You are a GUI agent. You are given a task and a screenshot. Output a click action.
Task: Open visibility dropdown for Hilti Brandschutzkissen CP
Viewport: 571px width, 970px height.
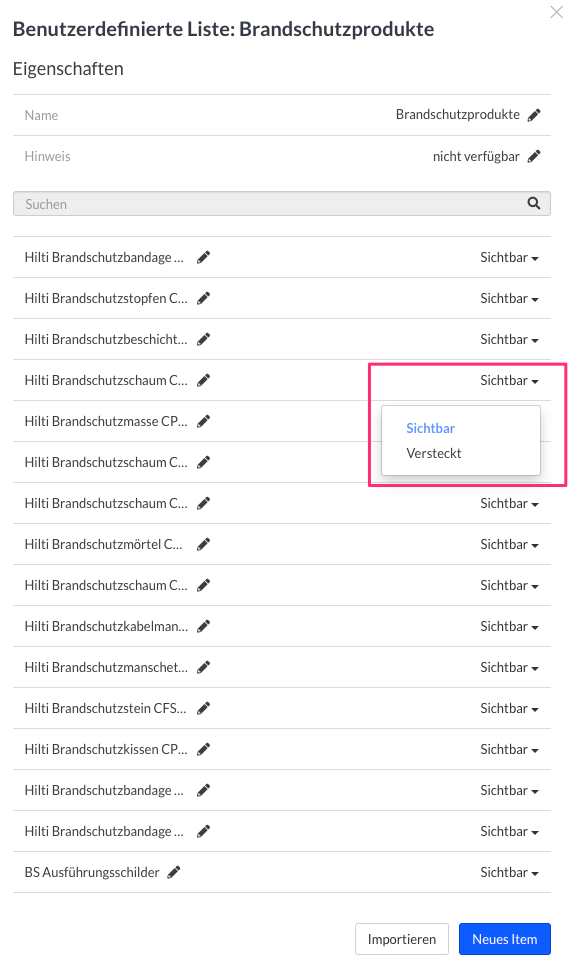(509, 749)
